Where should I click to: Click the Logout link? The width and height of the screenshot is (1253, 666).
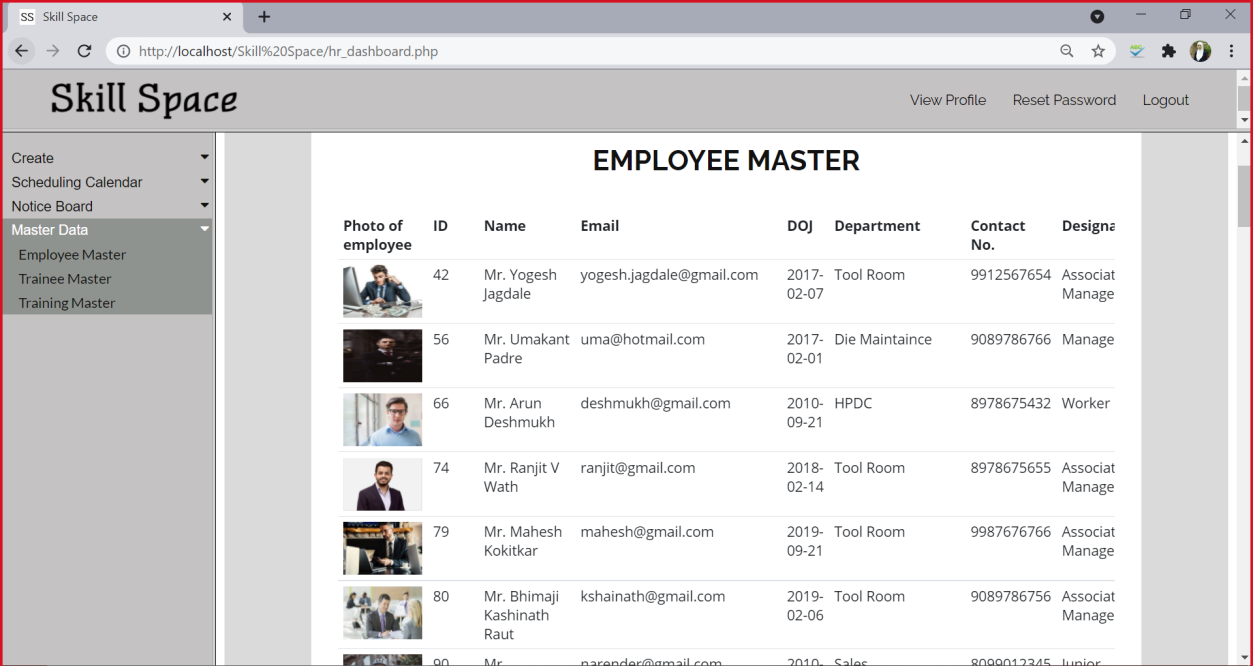[x=1165, y=100]
